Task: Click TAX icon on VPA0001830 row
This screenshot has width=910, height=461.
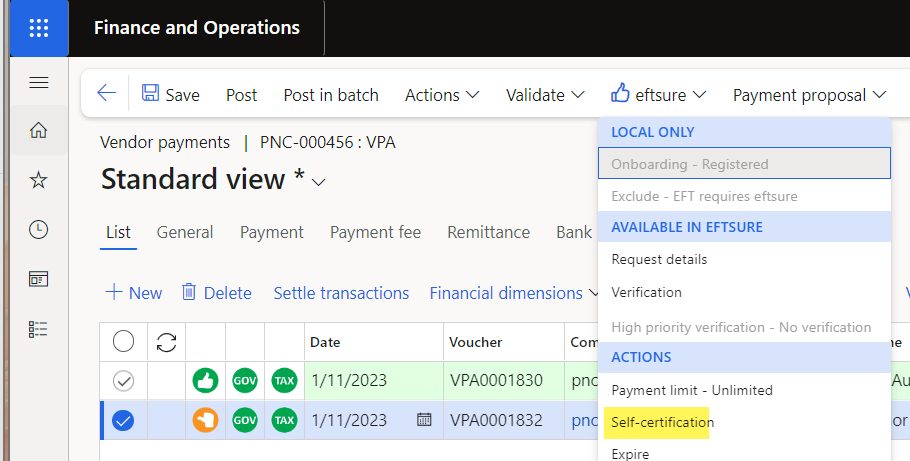Action: [284, 381]
